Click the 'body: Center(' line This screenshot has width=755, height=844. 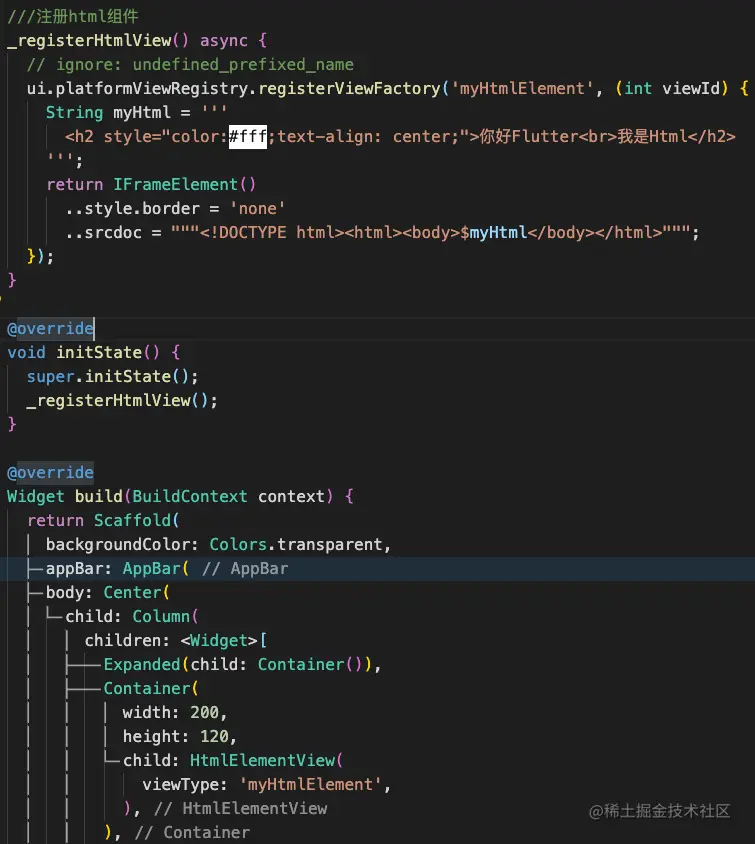tap(108, 593)
